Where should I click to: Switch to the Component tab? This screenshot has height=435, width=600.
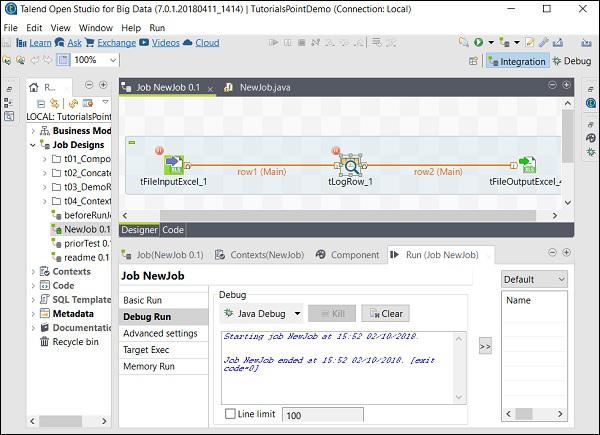[347, 255]
